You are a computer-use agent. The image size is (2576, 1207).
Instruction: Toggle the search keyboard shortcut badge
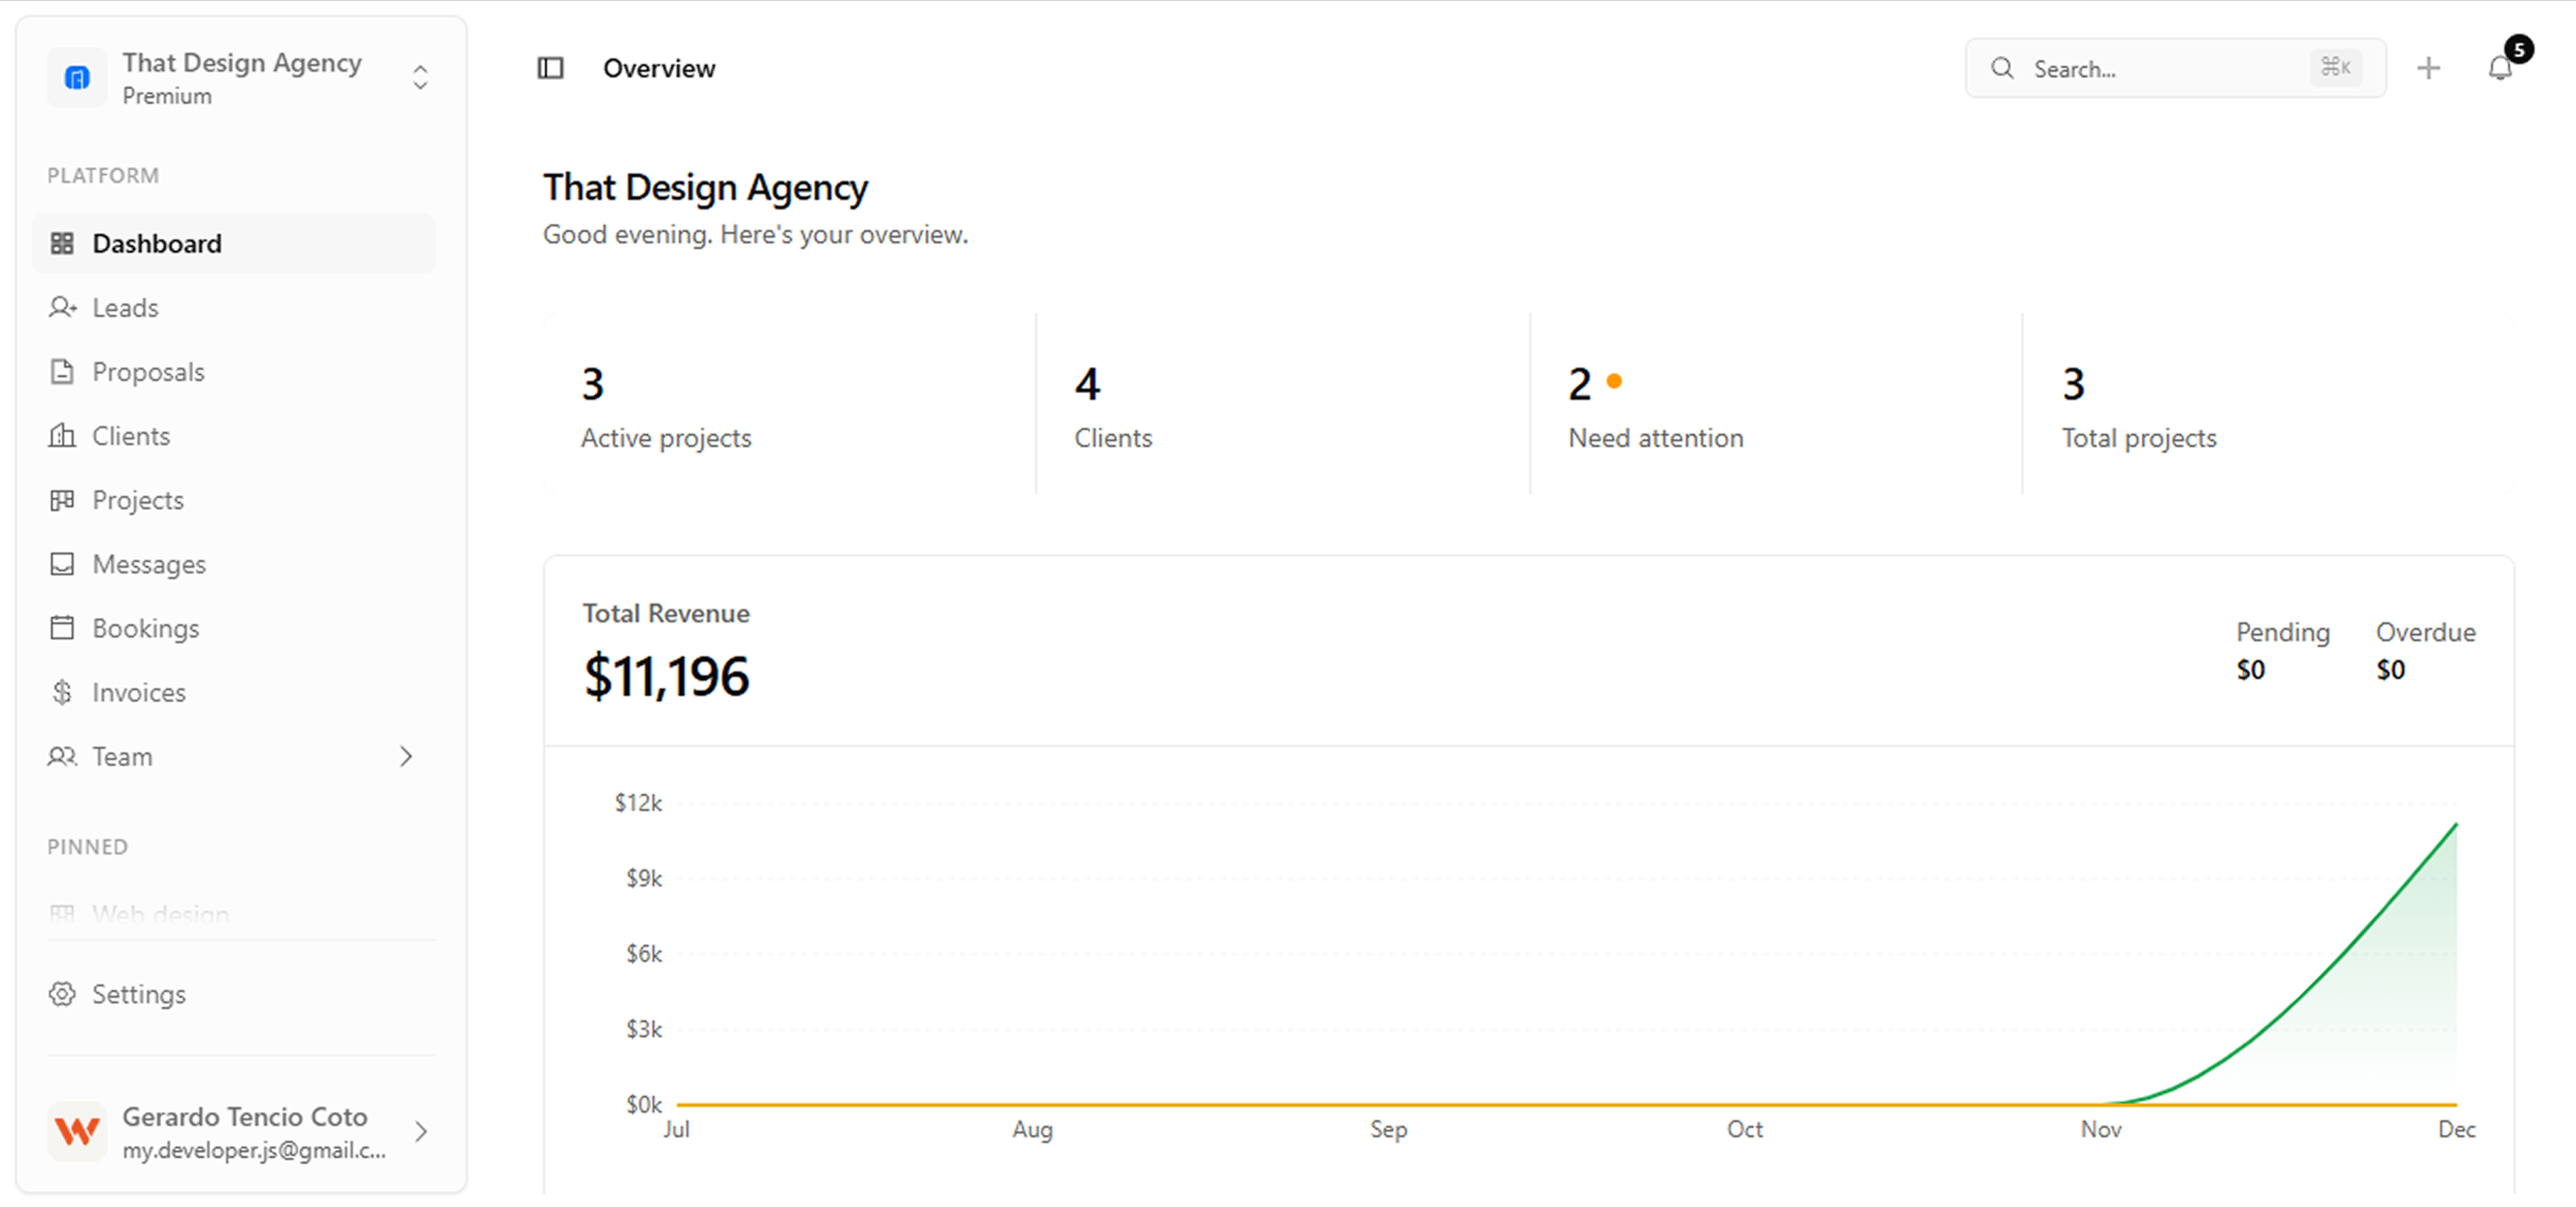(x=2336, y=67)
